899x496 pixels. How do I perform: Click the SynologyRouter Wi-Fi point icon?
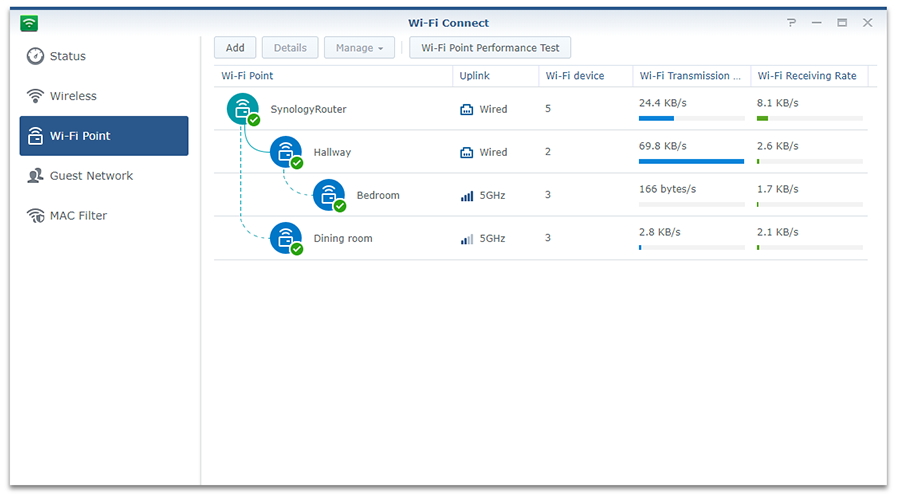point(243,109)
